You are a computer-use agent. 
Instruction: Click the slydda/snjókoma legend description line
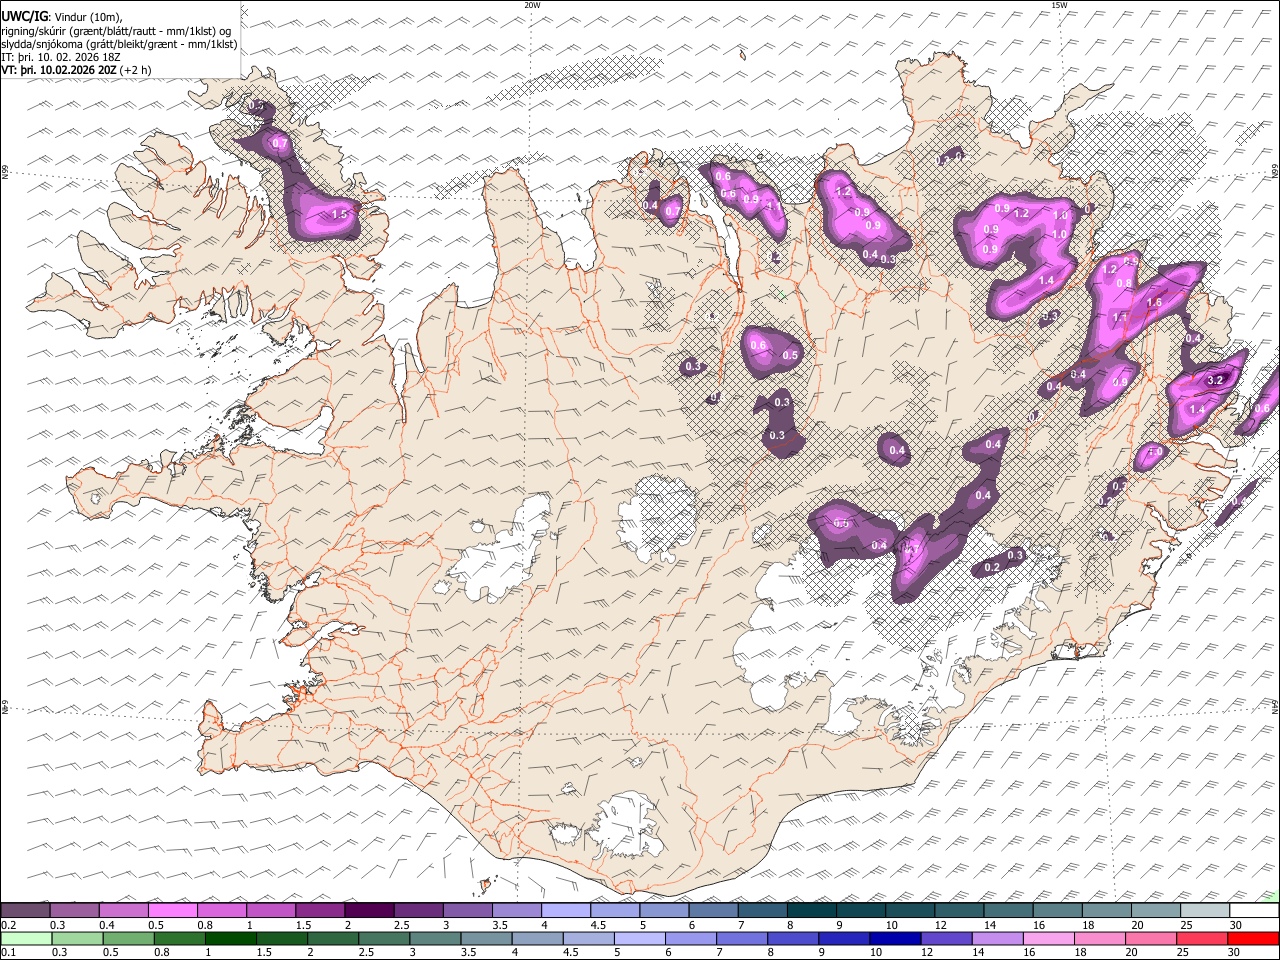[x=120, y=44]
